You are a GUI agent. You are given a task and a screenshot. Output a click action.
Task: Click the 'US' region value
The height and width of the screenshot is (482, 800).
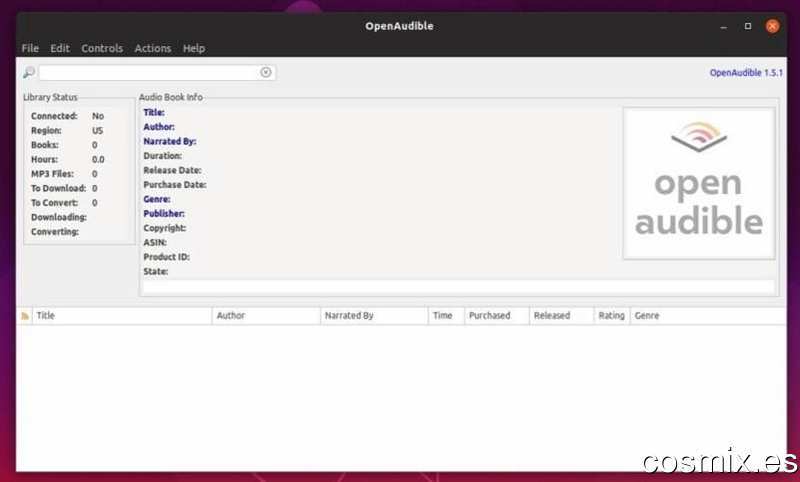(97, 131)
